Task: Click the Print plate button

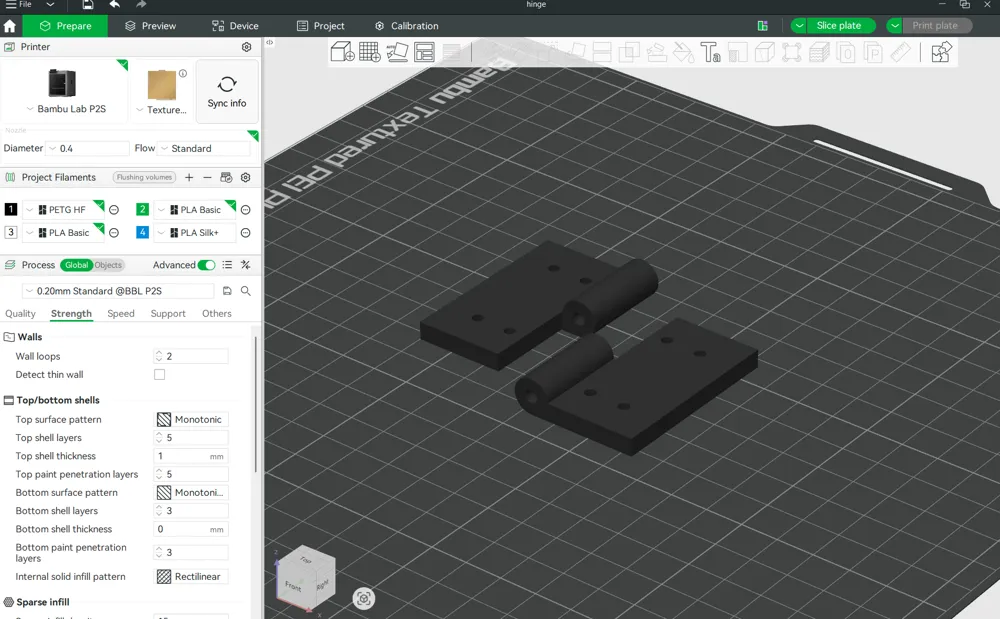Action: 936,25
